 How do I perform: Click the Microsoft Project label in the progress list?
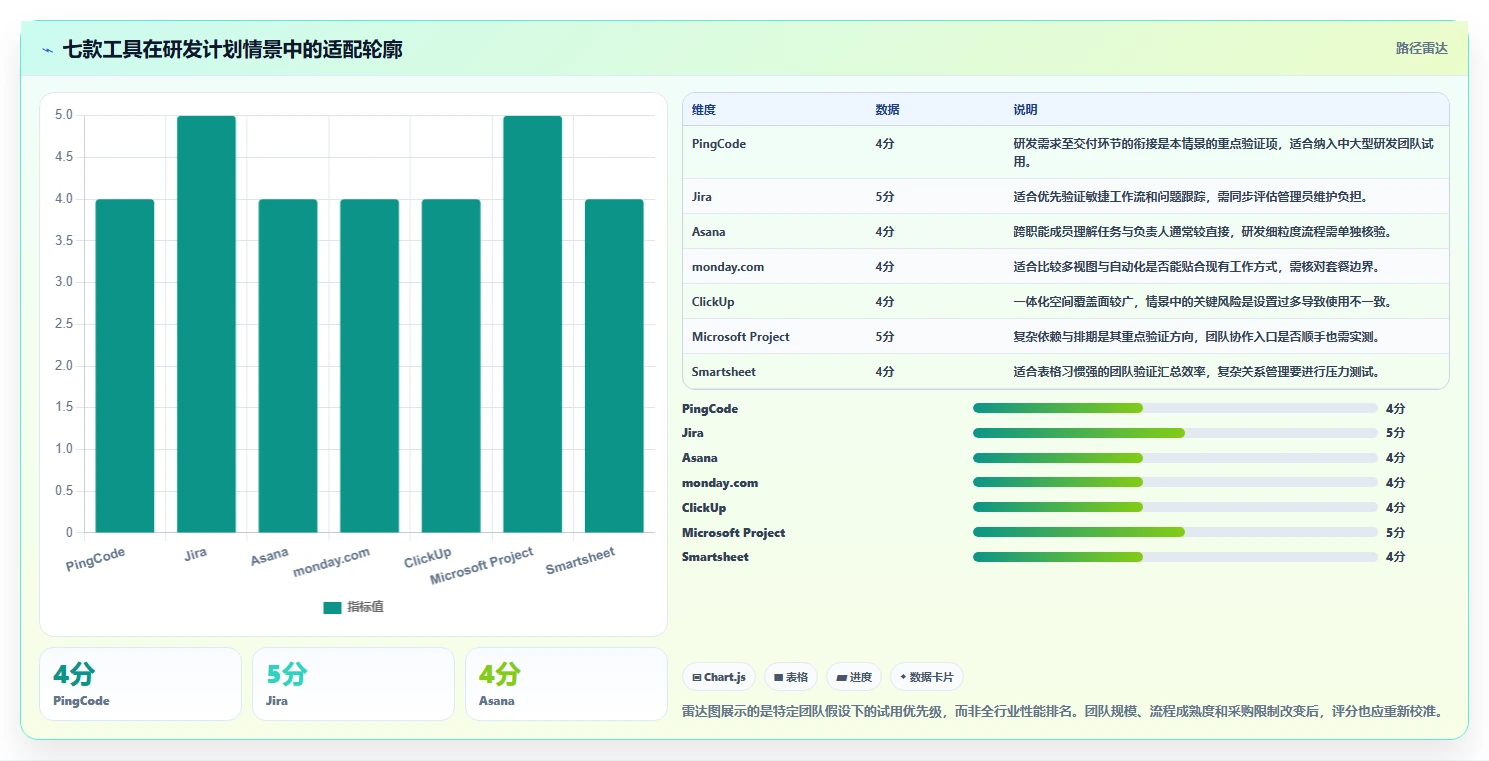pos(734,533)
